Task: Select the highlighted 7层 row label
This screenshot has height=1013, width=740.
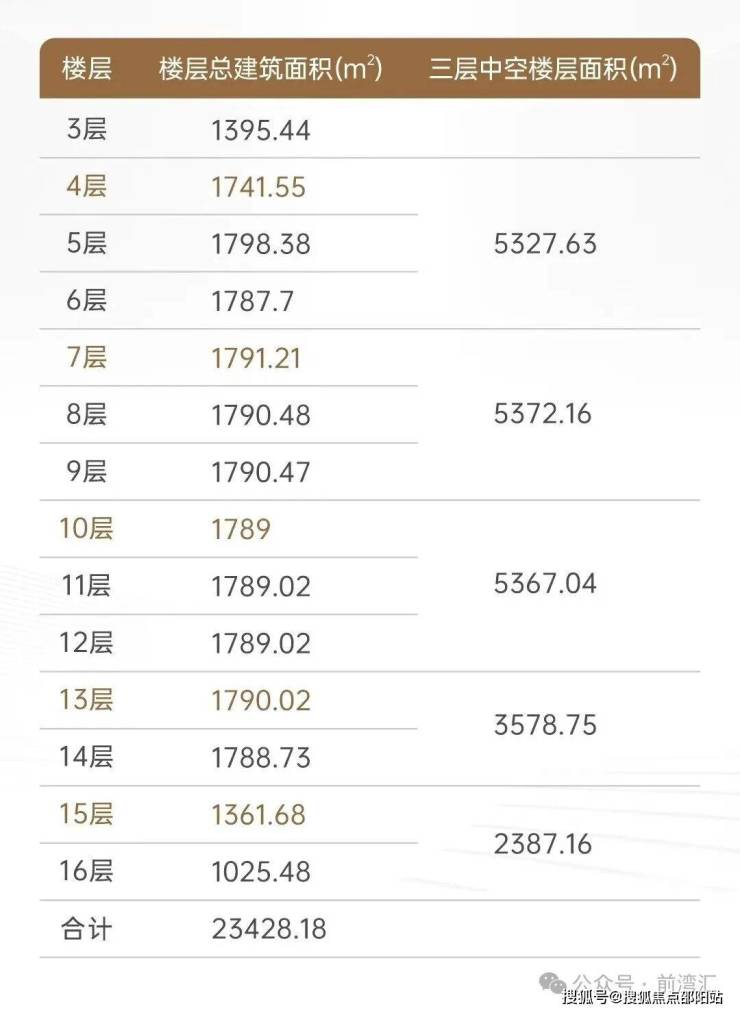Action: 86,358
